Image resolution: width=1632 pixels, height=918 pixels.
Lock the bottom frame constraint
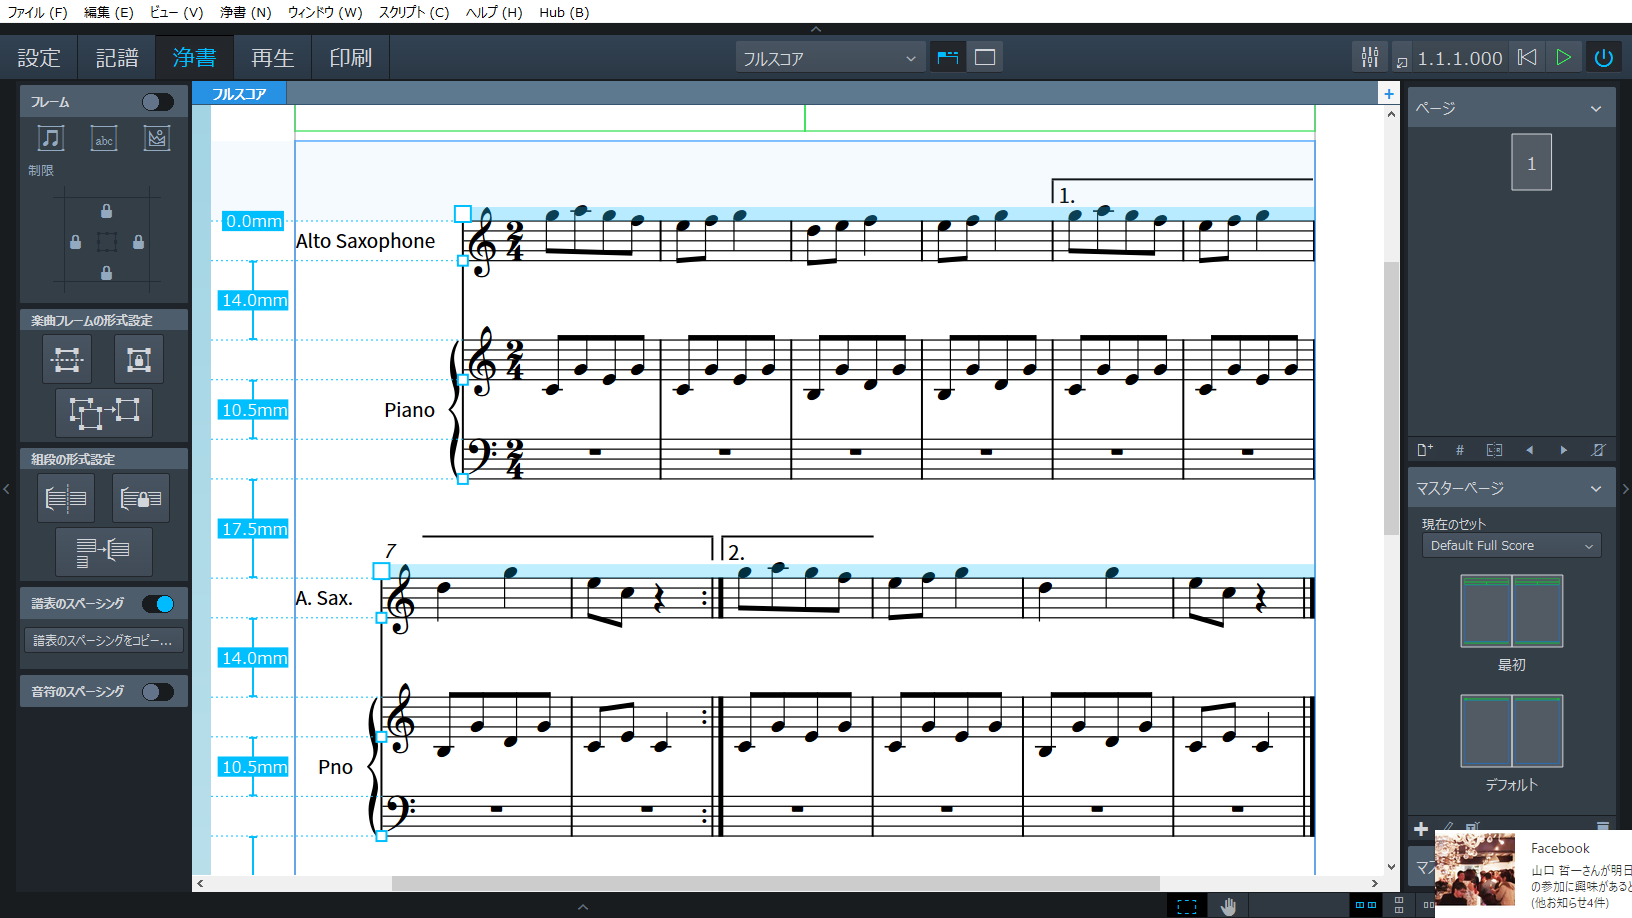(106, 273)
